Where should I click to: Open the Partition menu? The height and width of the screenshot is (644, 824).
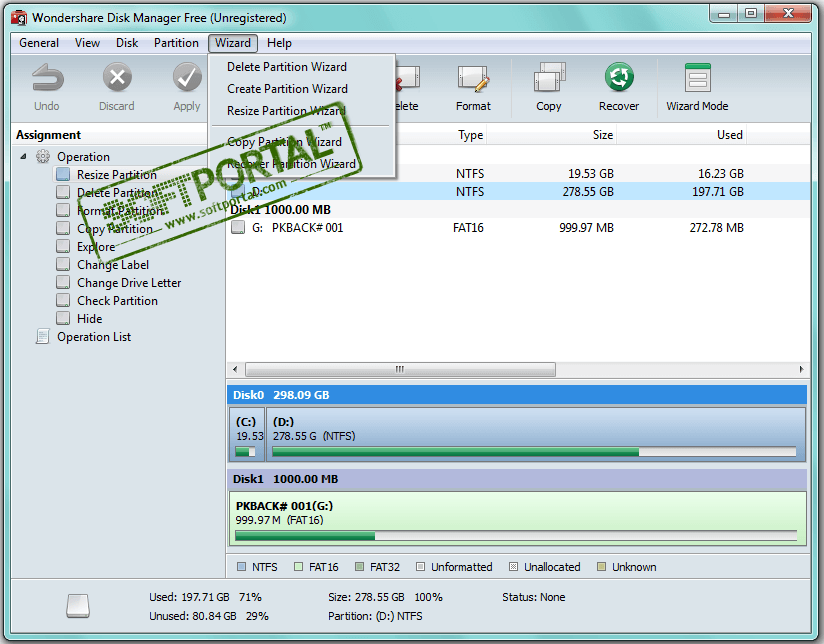pos(176,43)
